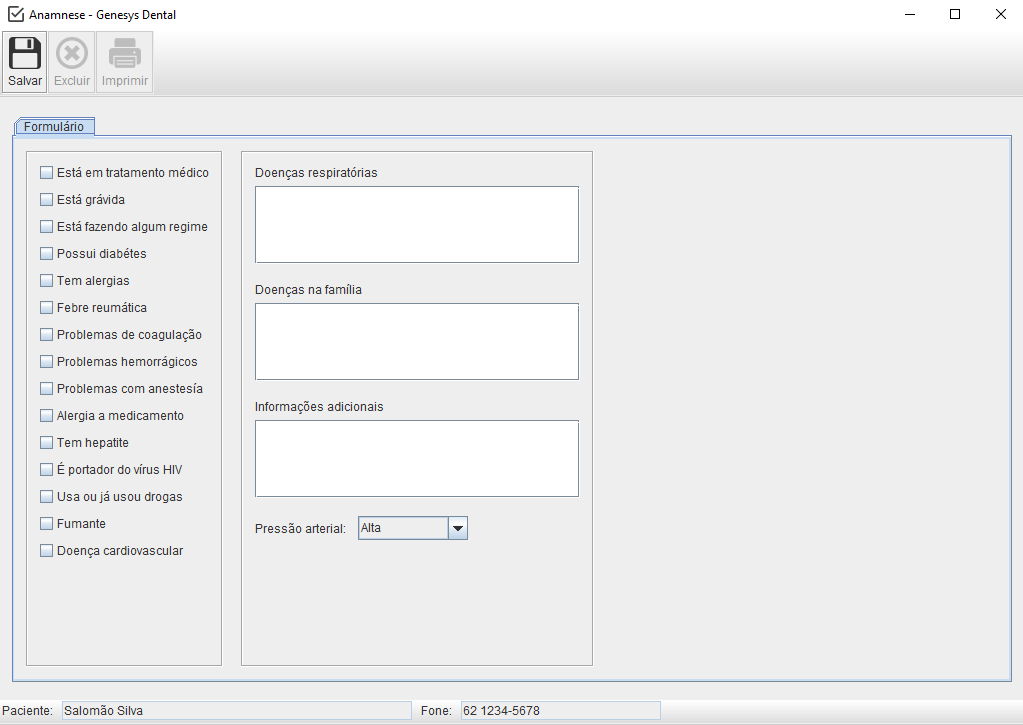Focus the Doenças respiratórias text area
Screen dimensions: 1023x725
click(416, 224)
